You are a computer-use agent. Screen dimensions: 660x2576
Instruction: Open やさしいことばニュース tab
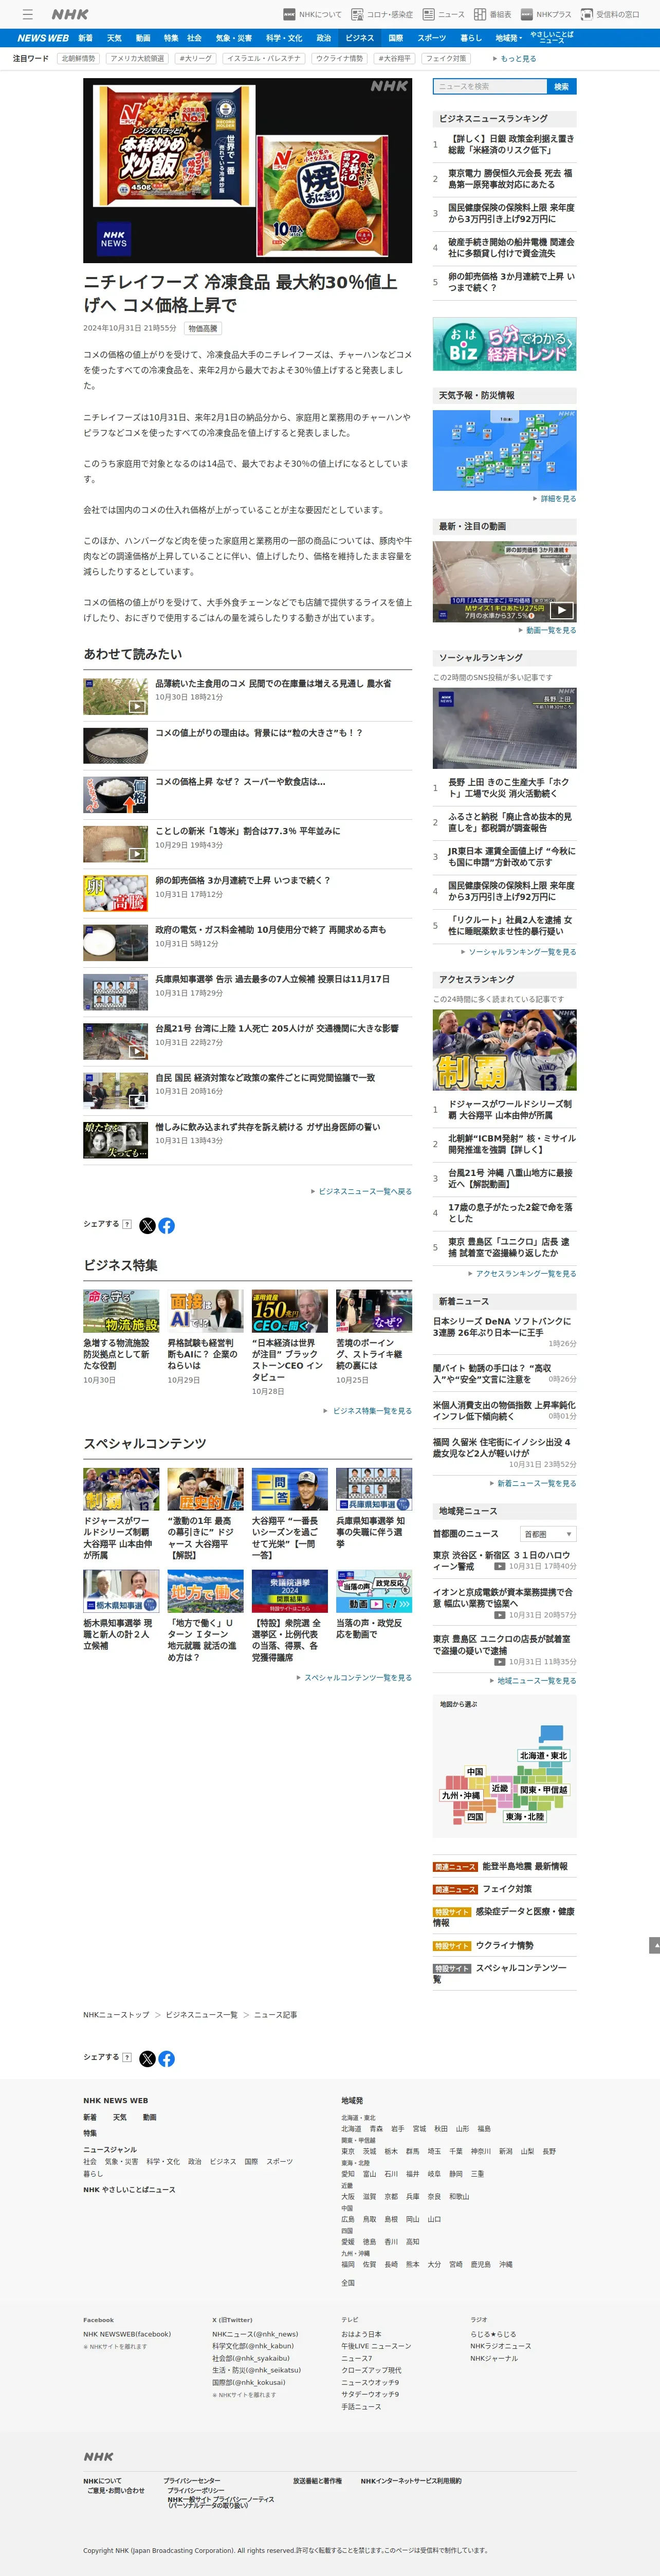point(552,38)
